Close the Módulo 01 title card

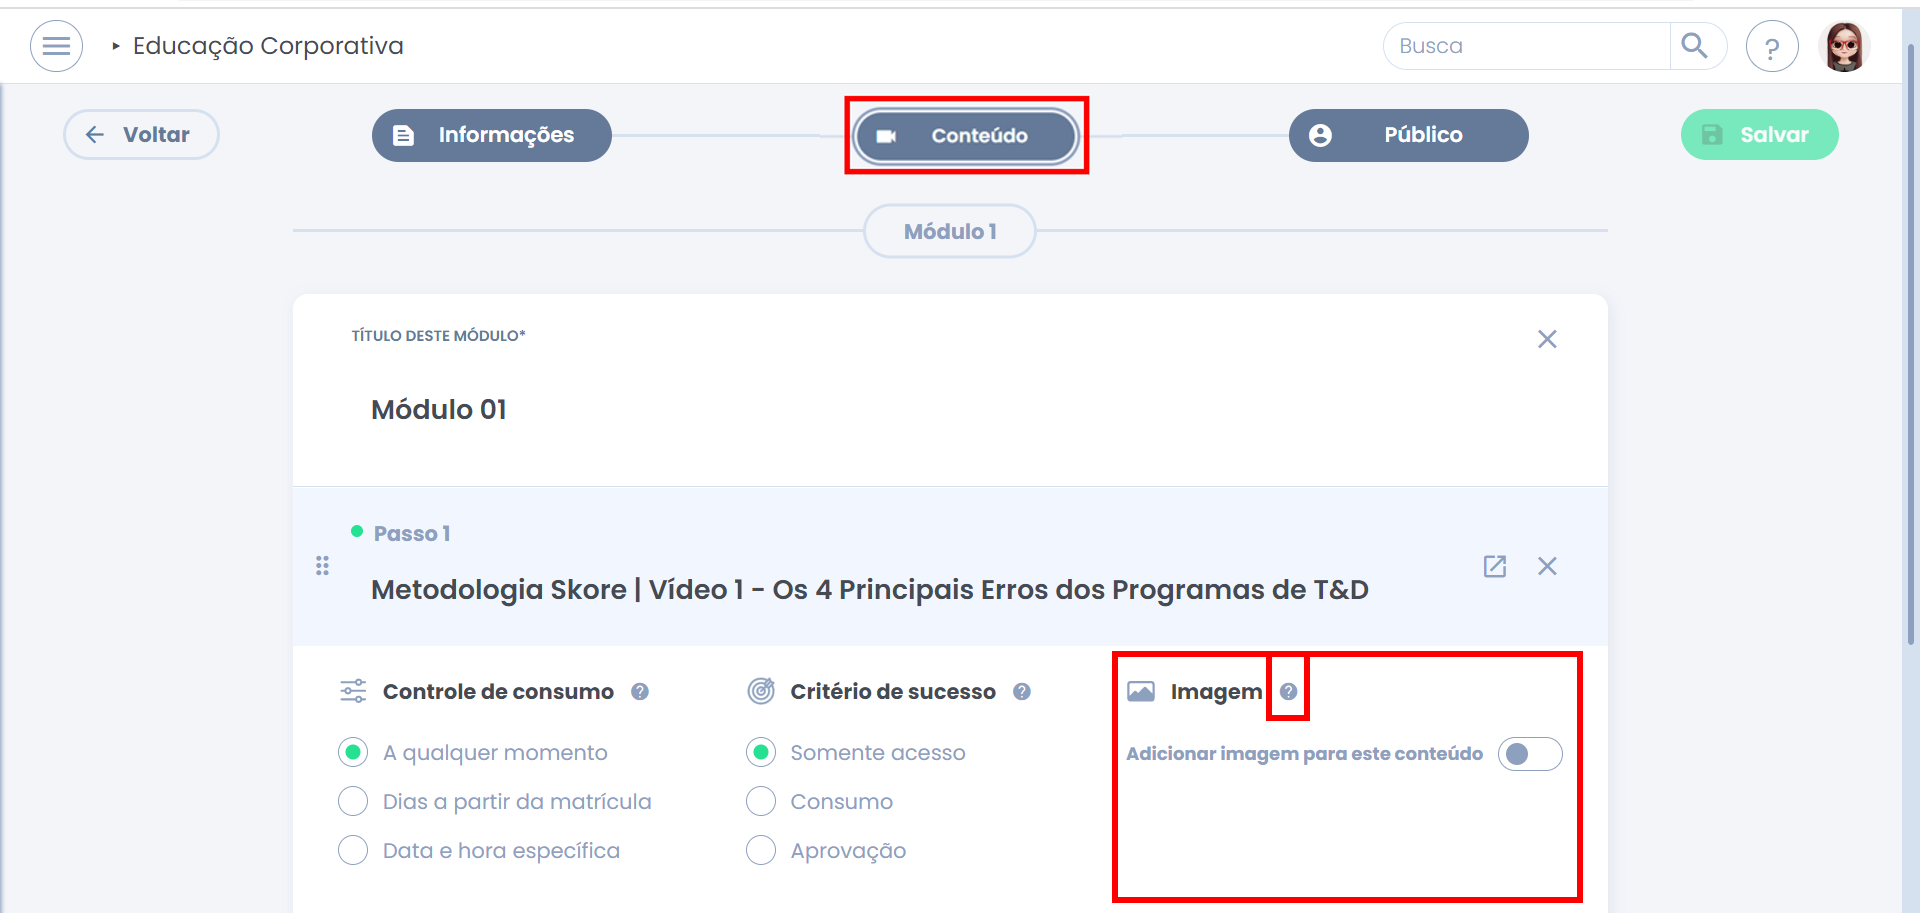[1547, 339]
